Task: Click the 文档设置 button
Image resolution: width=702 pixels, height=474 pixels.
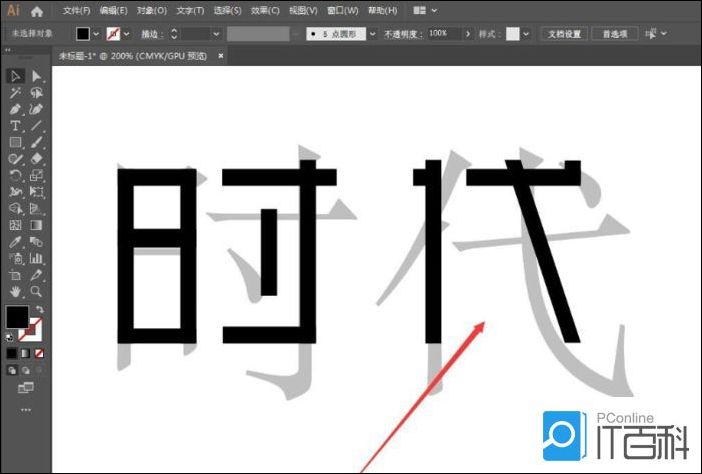Action: click(x=564, y=34)
